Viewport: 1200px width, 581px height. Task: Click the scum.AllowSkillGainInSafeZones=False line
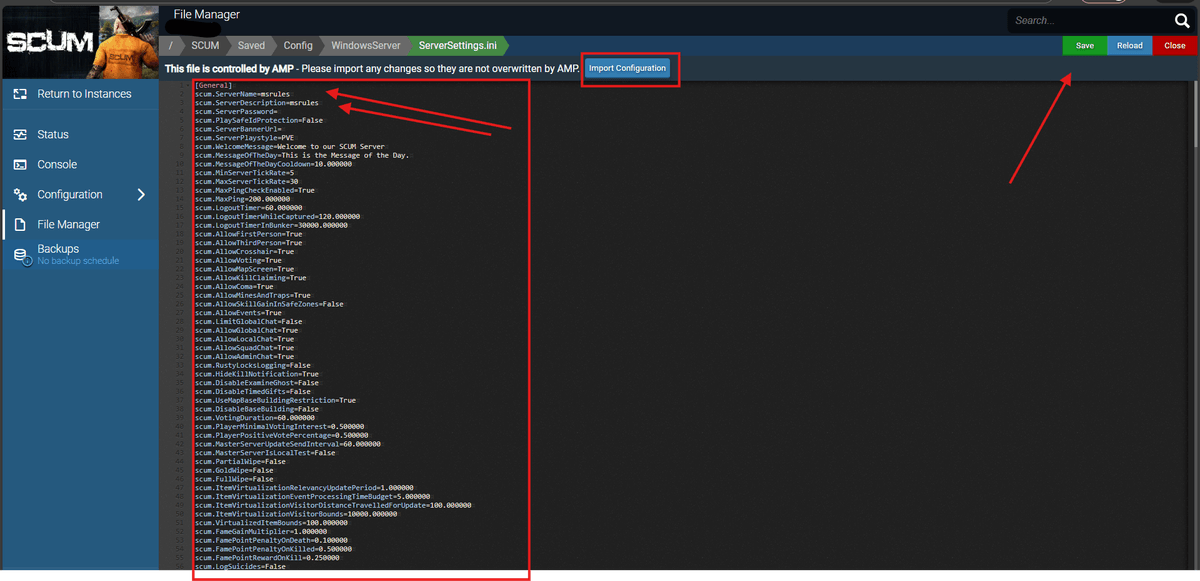(x=270, y=304)
